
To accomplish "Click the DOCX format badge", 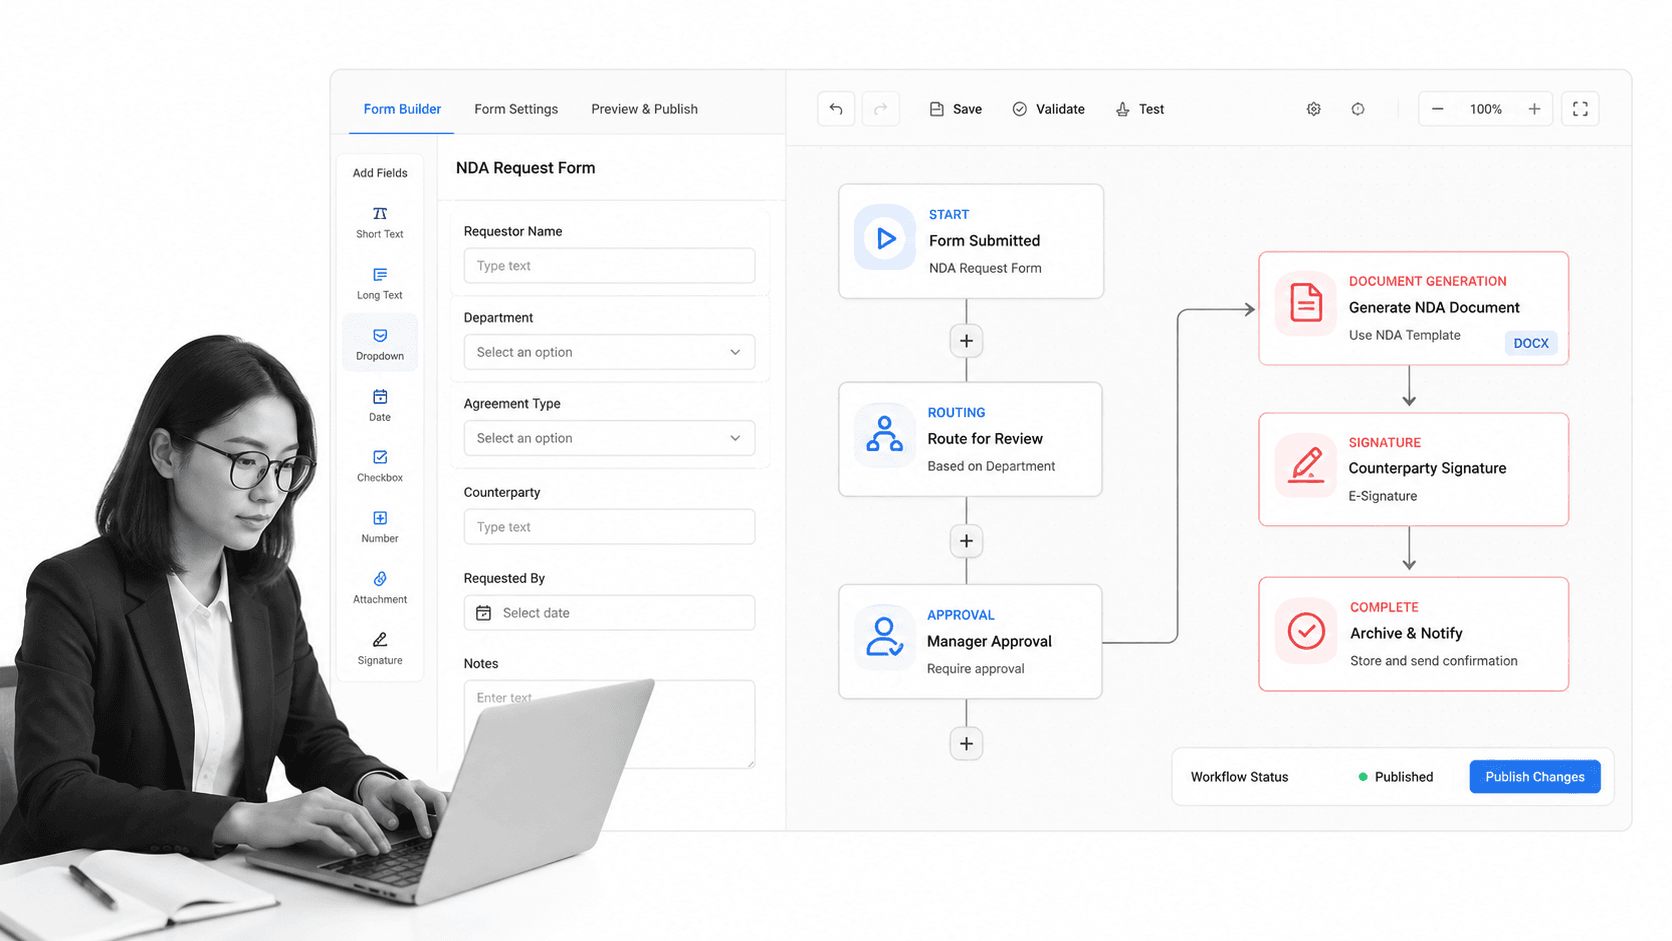I will tap(1530, 343).
